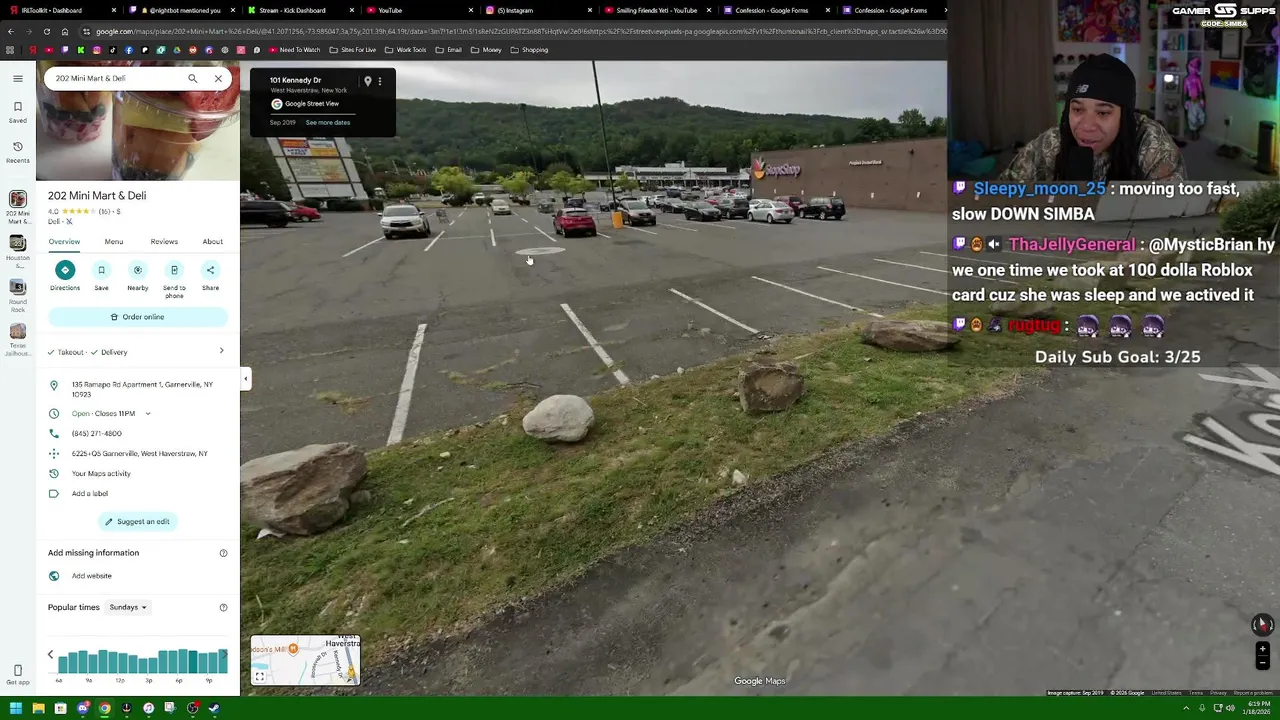The height and width of the screenshot is (720, 1280).
Task: Click See more dates link
Action: coord(328,122)
